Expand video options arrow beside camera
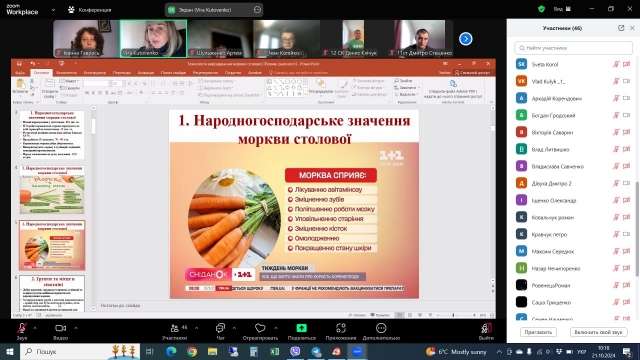The image size is (640, 360). click(x=76, y=328)
